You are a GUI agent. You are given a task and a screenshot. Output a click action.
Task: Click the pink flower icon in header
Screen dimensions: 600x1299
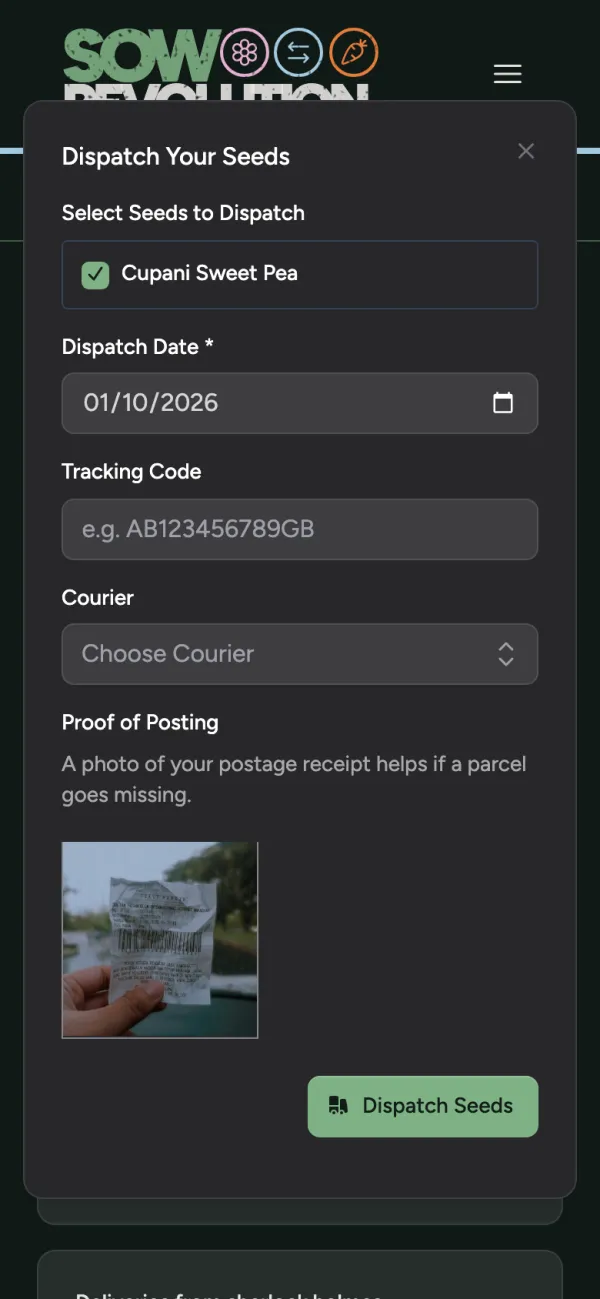[244, 53]
